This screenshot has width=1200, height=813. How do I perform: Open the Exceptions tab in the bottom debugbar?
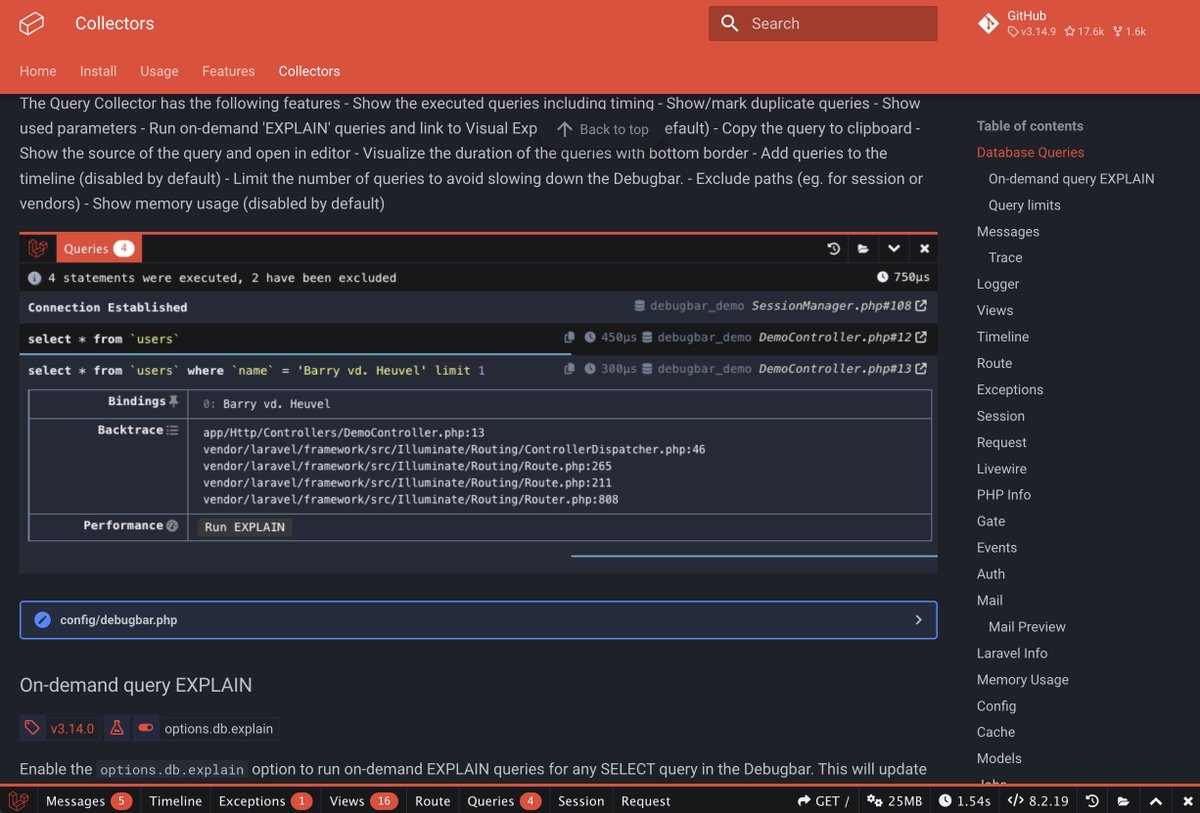point(265,801)
